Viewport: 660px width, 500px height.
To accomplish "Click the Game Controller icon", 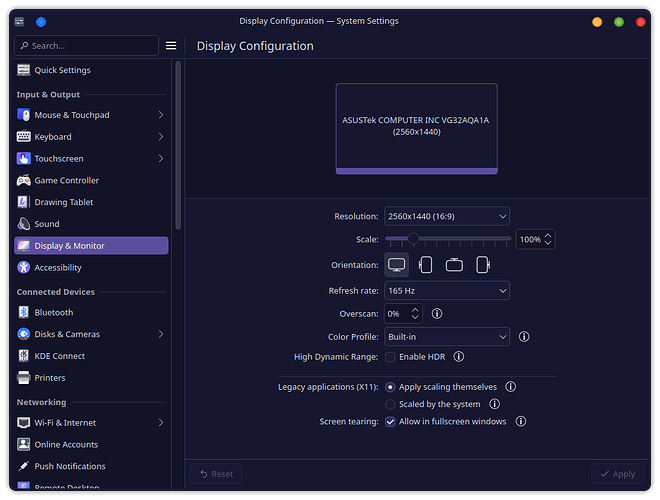I will tap(24, 181).
